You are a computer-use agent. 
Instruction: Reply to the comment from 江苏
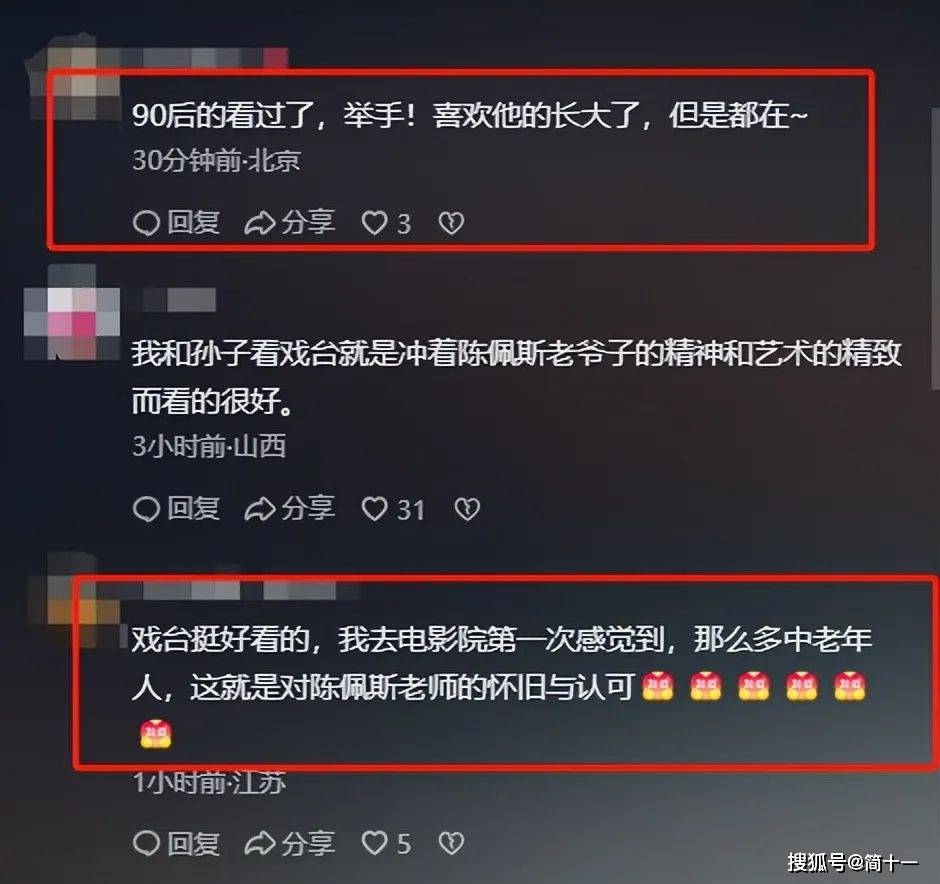[x=176, y=843]
